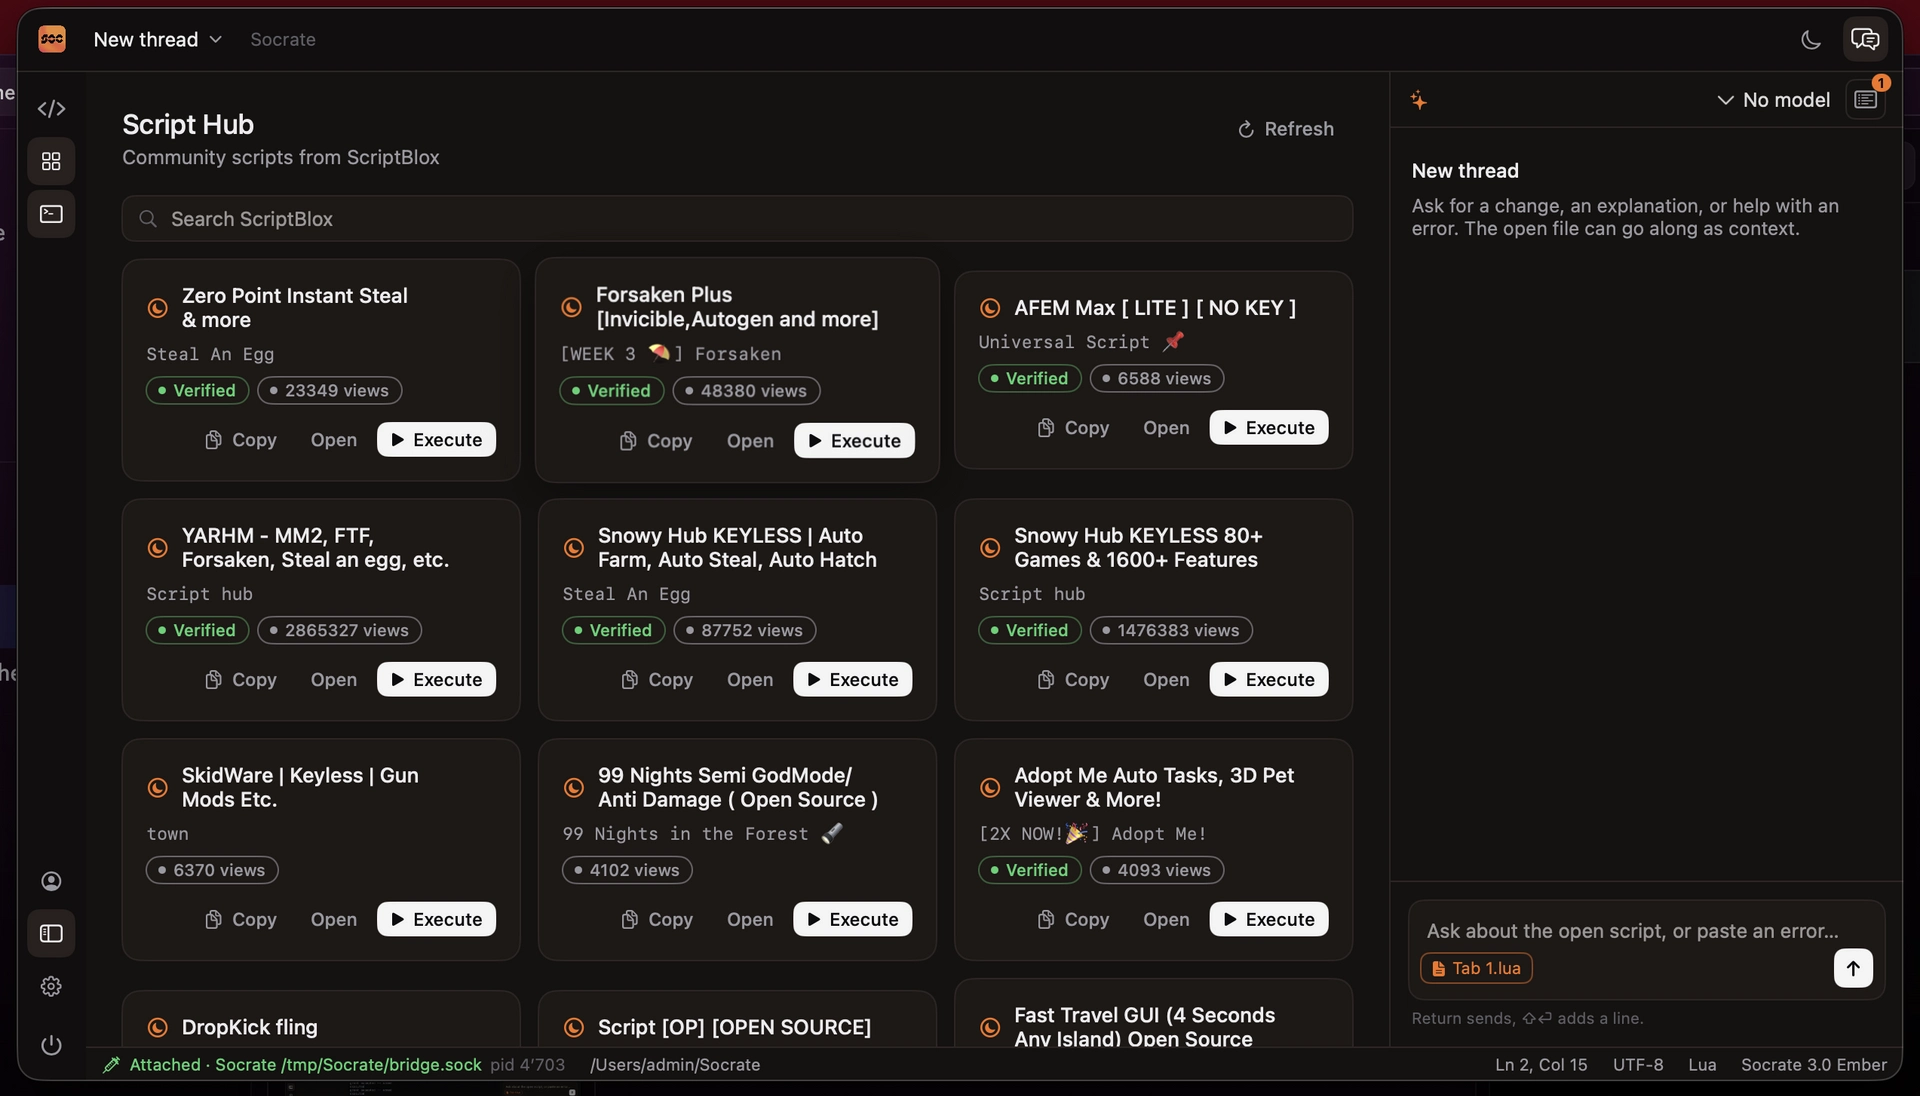
Task: Execute Snowy Hub Auto Farm script
Action: tap(853, 680)
